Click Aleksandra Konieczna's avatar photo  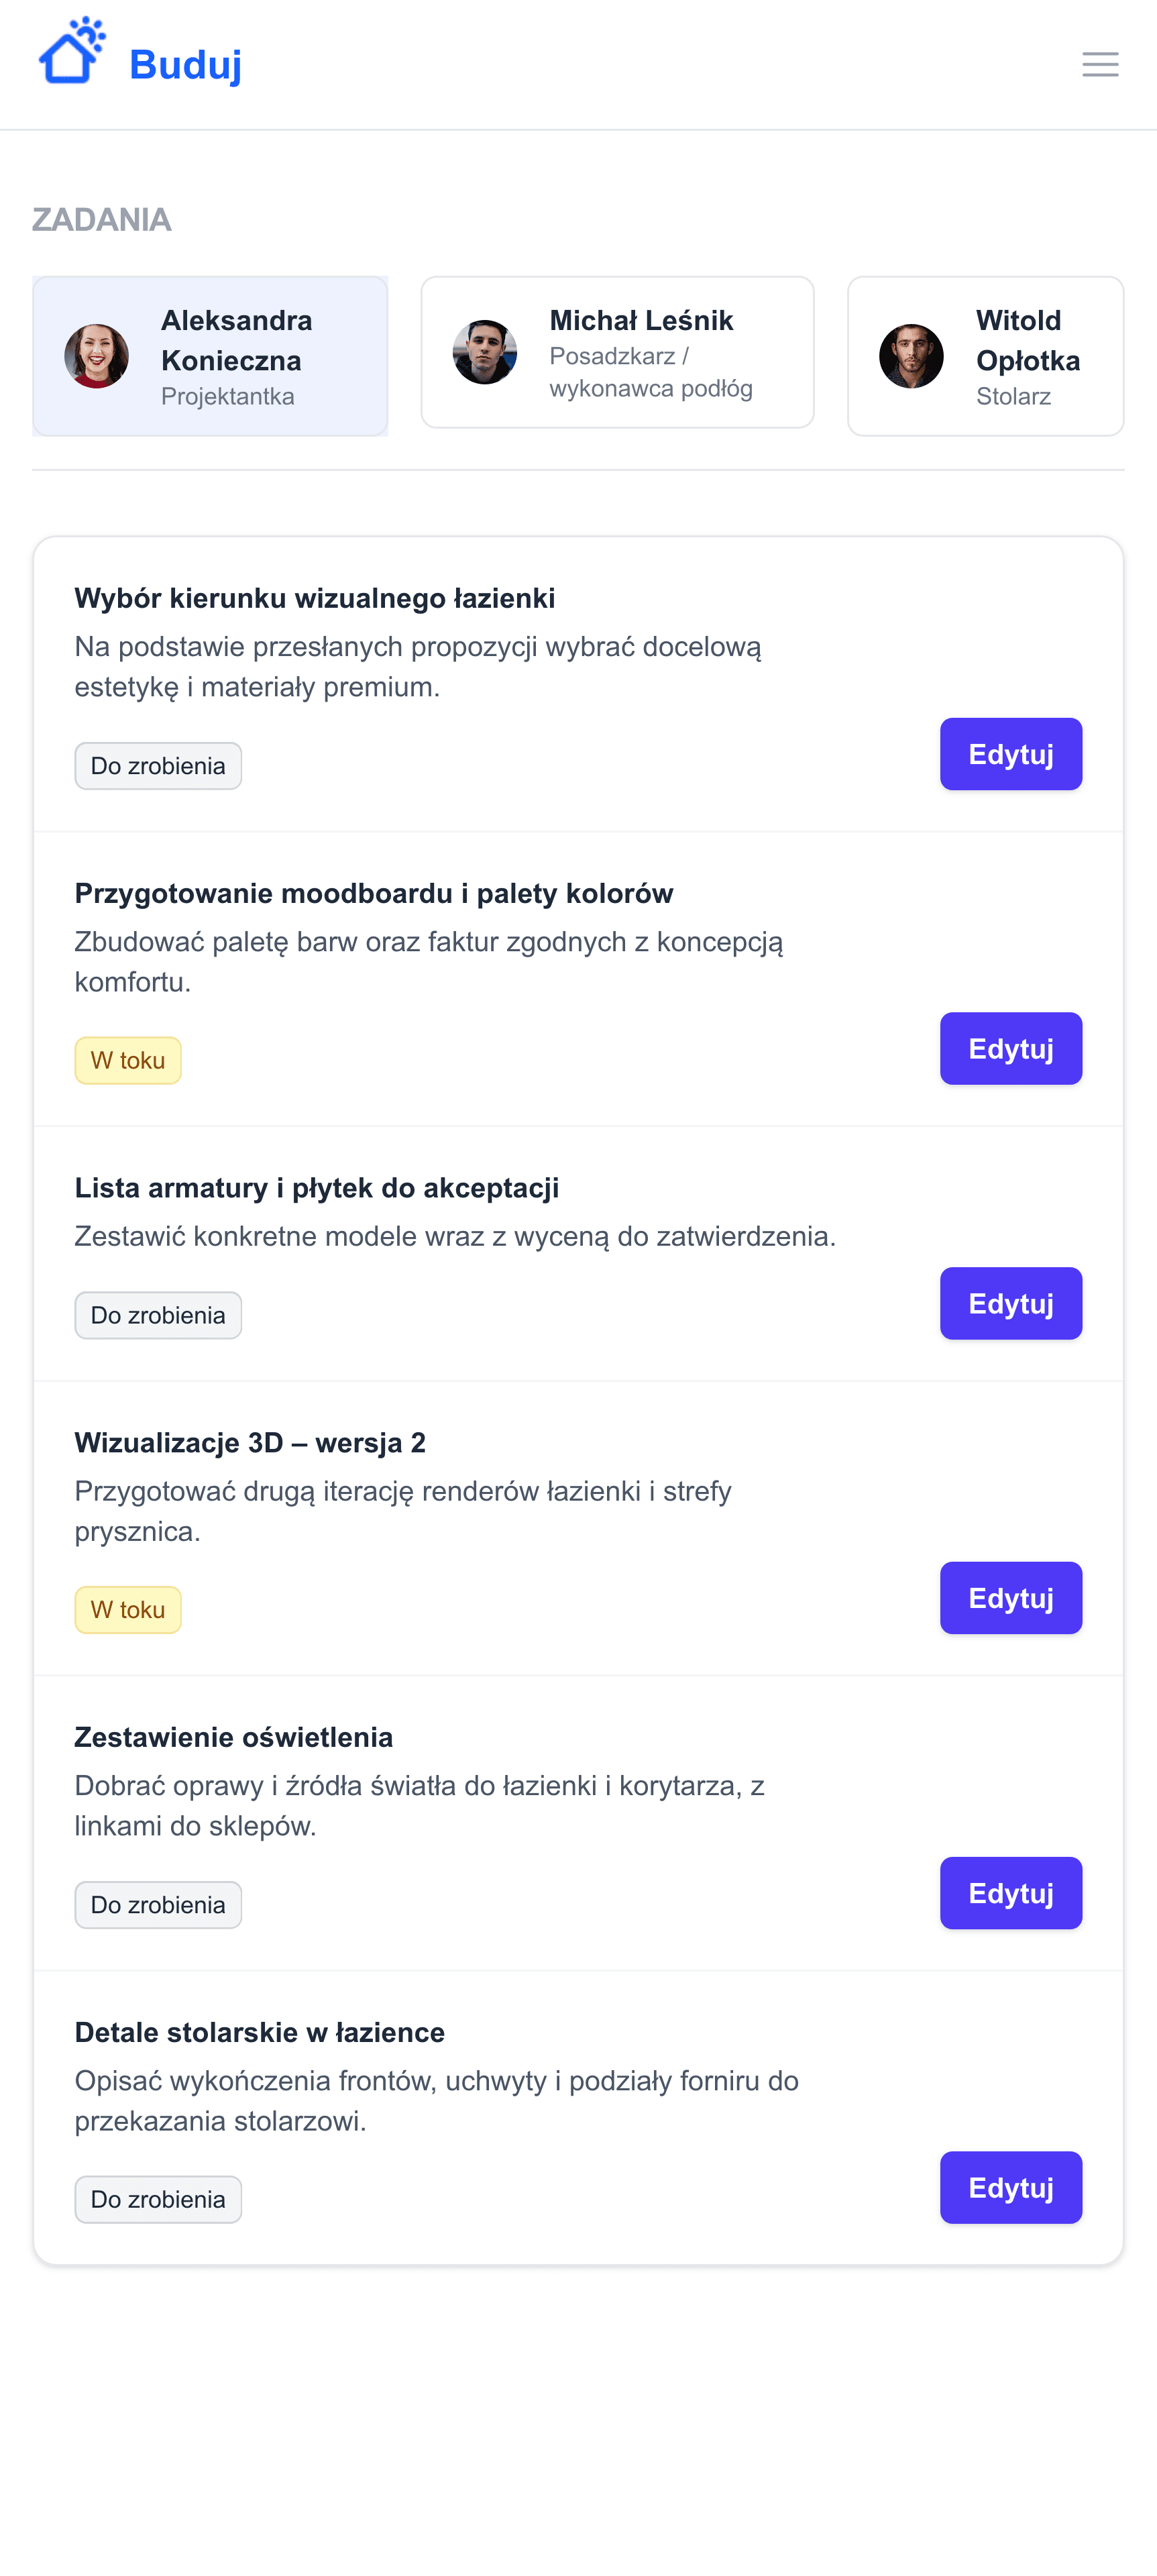(97, 356)
